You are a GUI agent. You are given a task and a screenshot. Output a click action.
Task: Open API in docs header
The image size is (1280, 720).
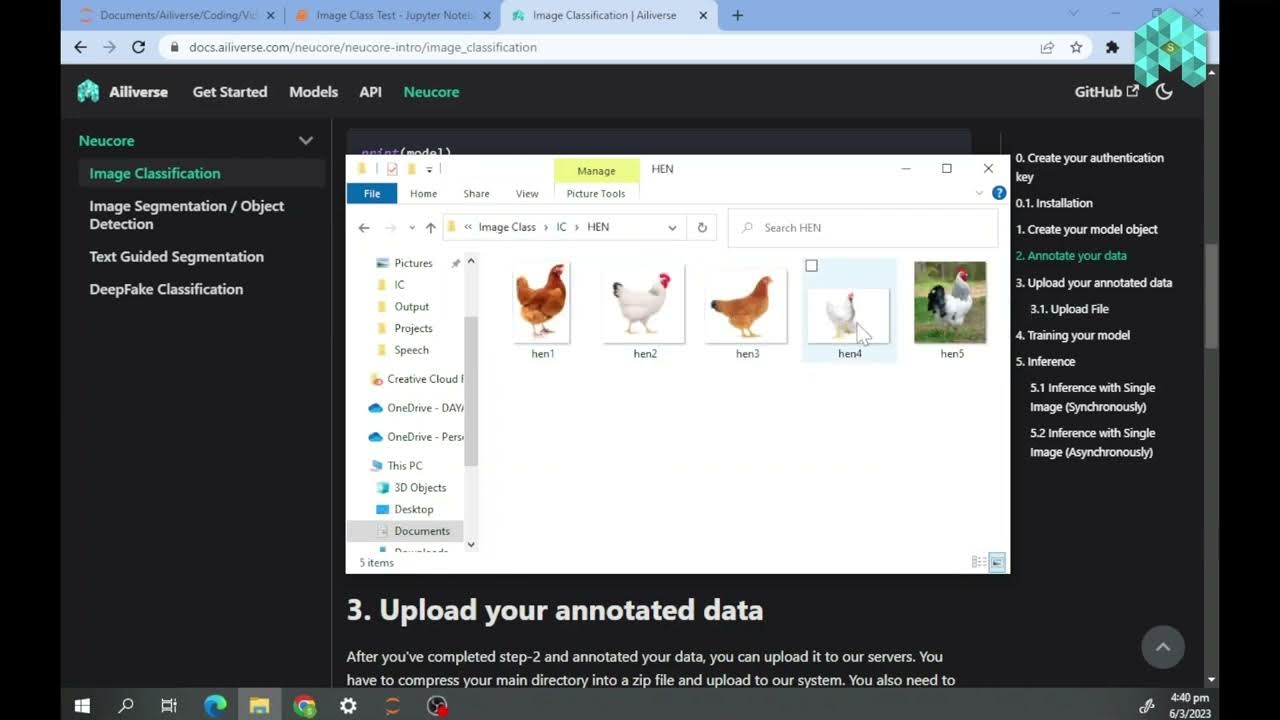(x=370, y=92)
